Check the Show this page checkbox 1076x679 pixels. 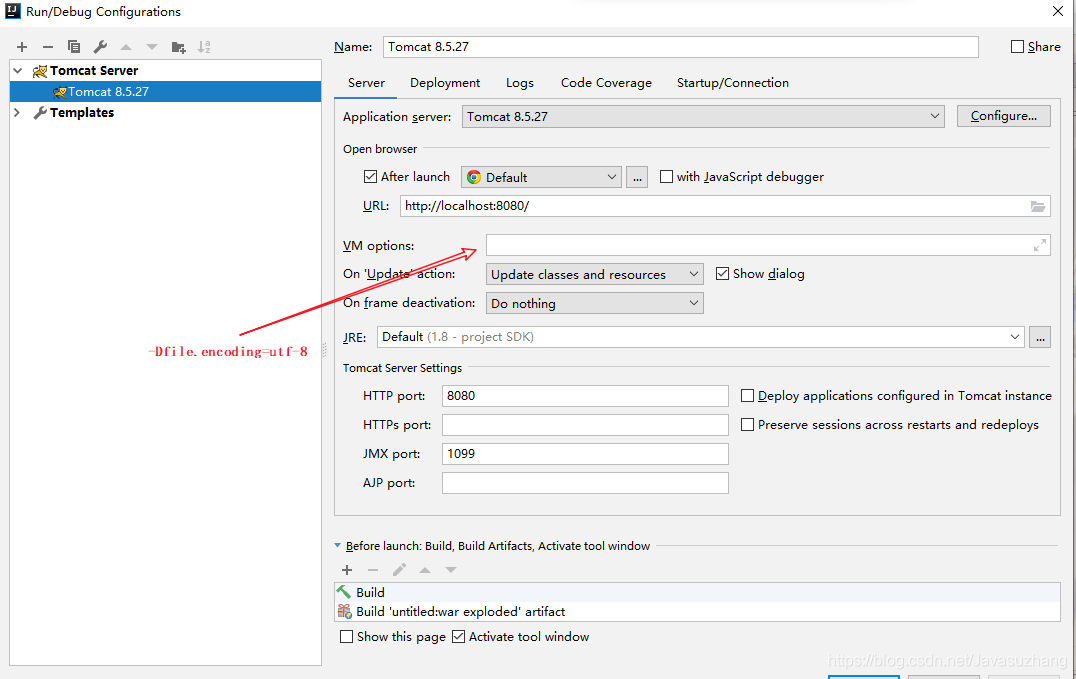(347, 636)
